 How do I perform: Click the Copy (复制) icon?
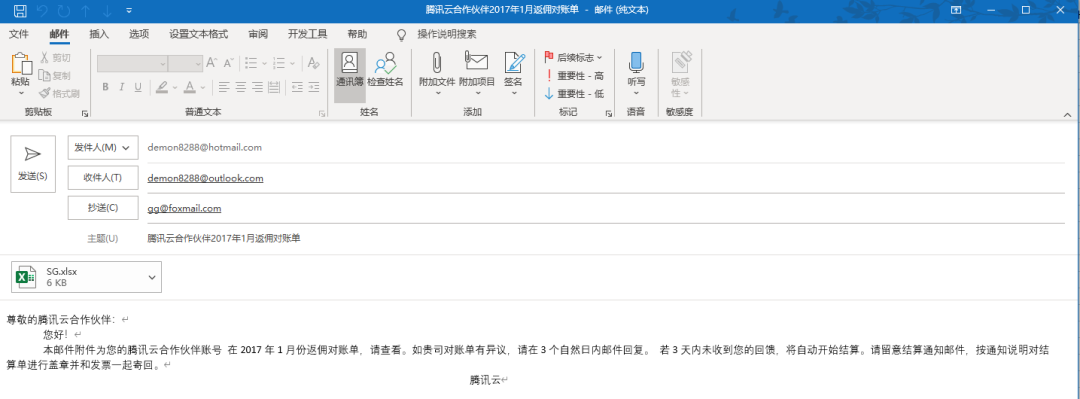45,76
